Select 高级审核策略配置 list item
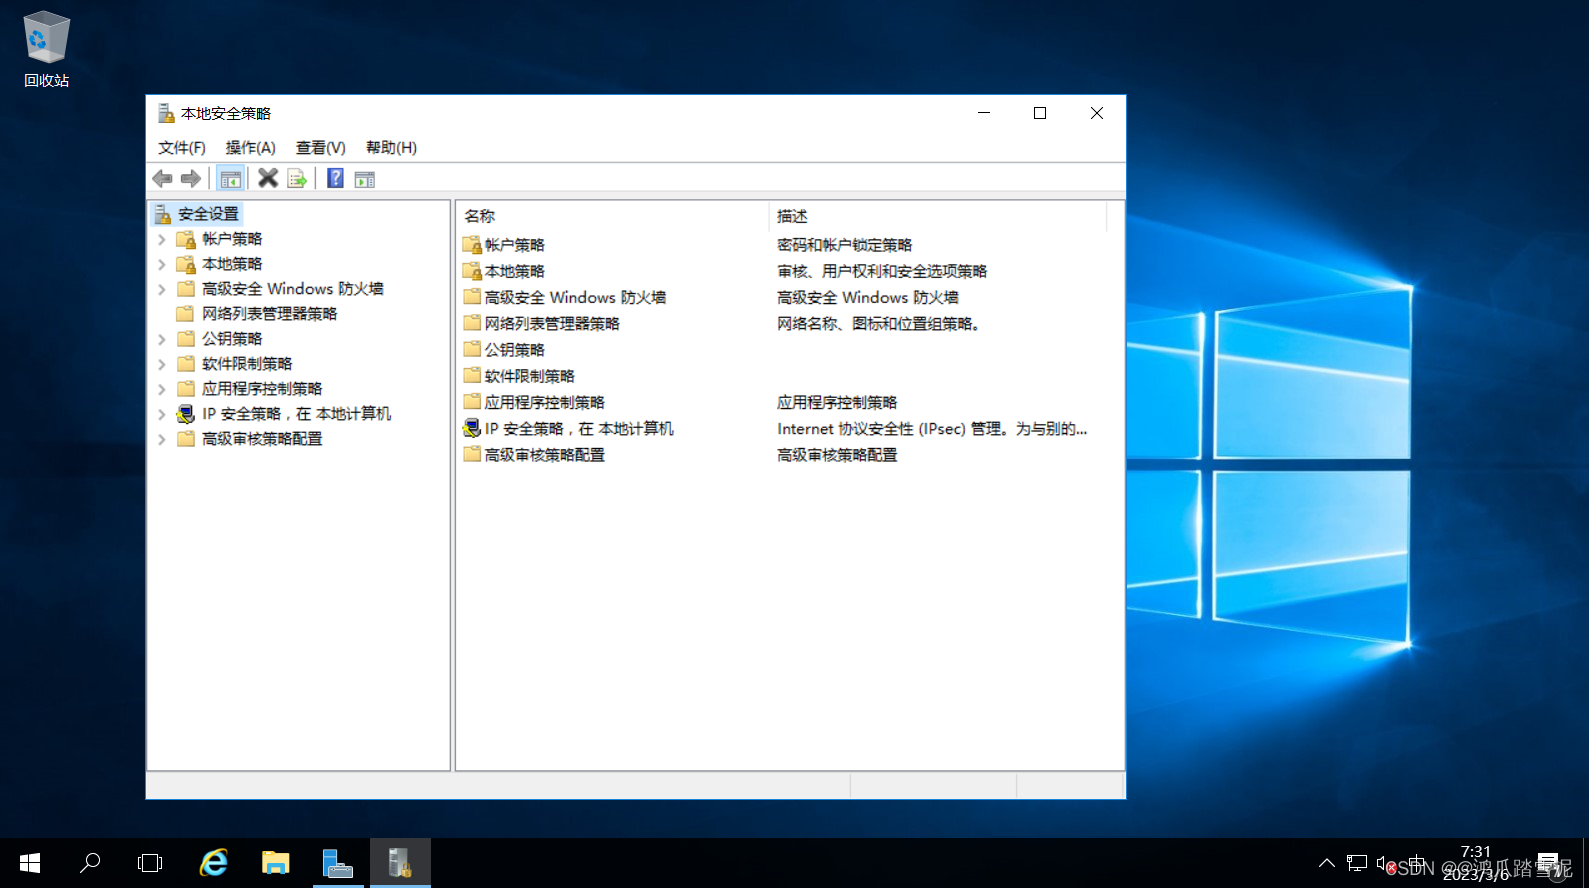 pyautogui.click(x=544, y=454)
